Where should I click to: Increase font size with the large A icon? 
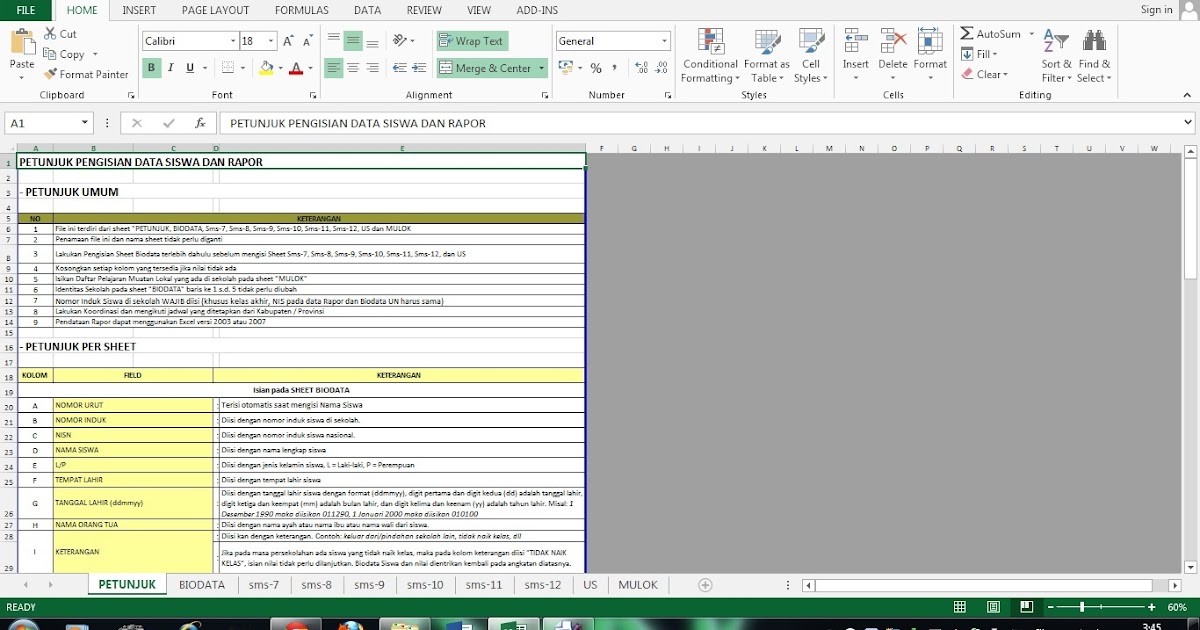pyautogui.click(x=289, y=41)
